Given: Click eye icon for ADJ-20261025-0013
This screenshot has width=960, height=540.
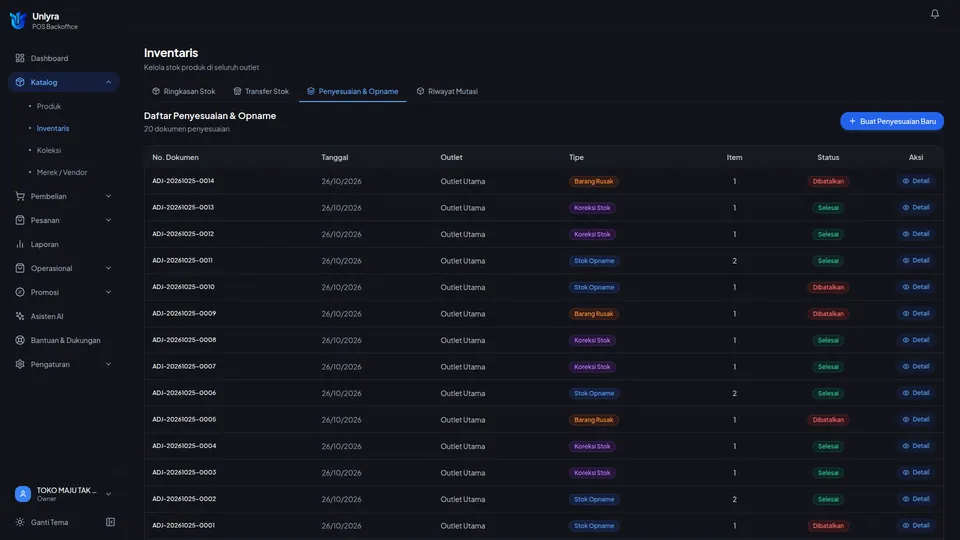Looking at the screenshot, I should pyautogui.click(x=906, y=208).
